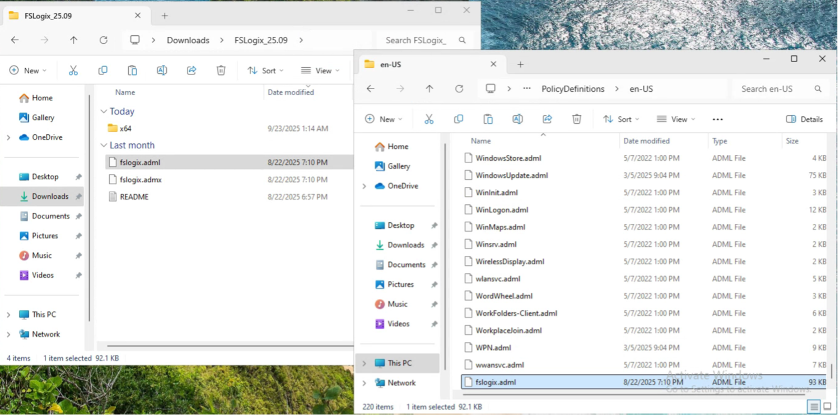The height and width of the screenshot is (418, 840).
Task: Switch to large icons view in status bar
Action: [826, 407]
